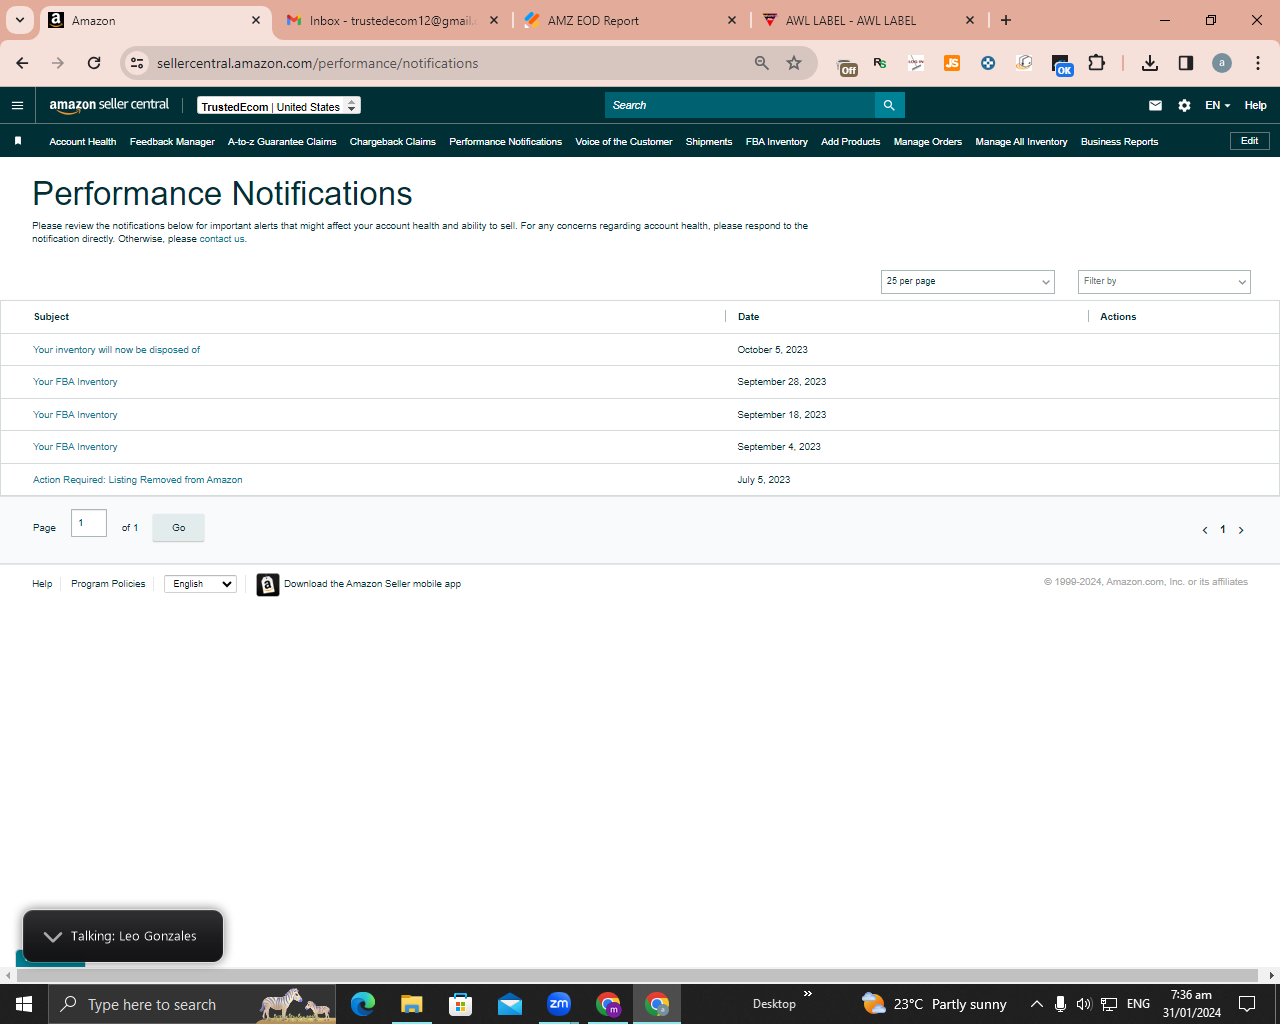The image size is (1280, 1024).
Task: Open the Program Policies footer link
Action: (x=108, y=584)
